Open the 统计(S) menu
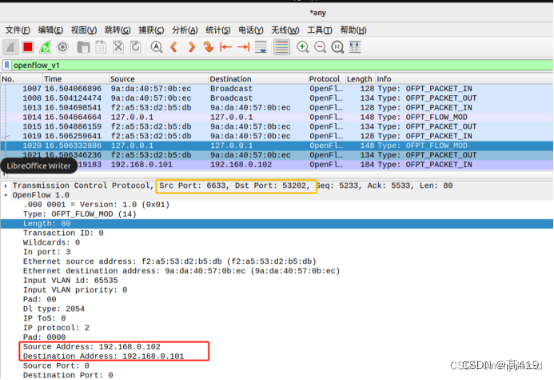The height and width of the screenshot is (380, 554). (x=218, y=30)
